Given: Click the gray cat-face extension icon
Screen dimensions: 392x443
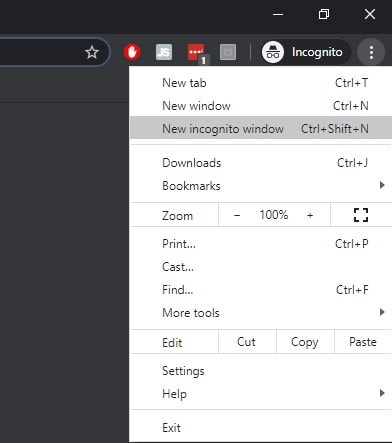Looking at the screenshot, I should click(228, 52).
